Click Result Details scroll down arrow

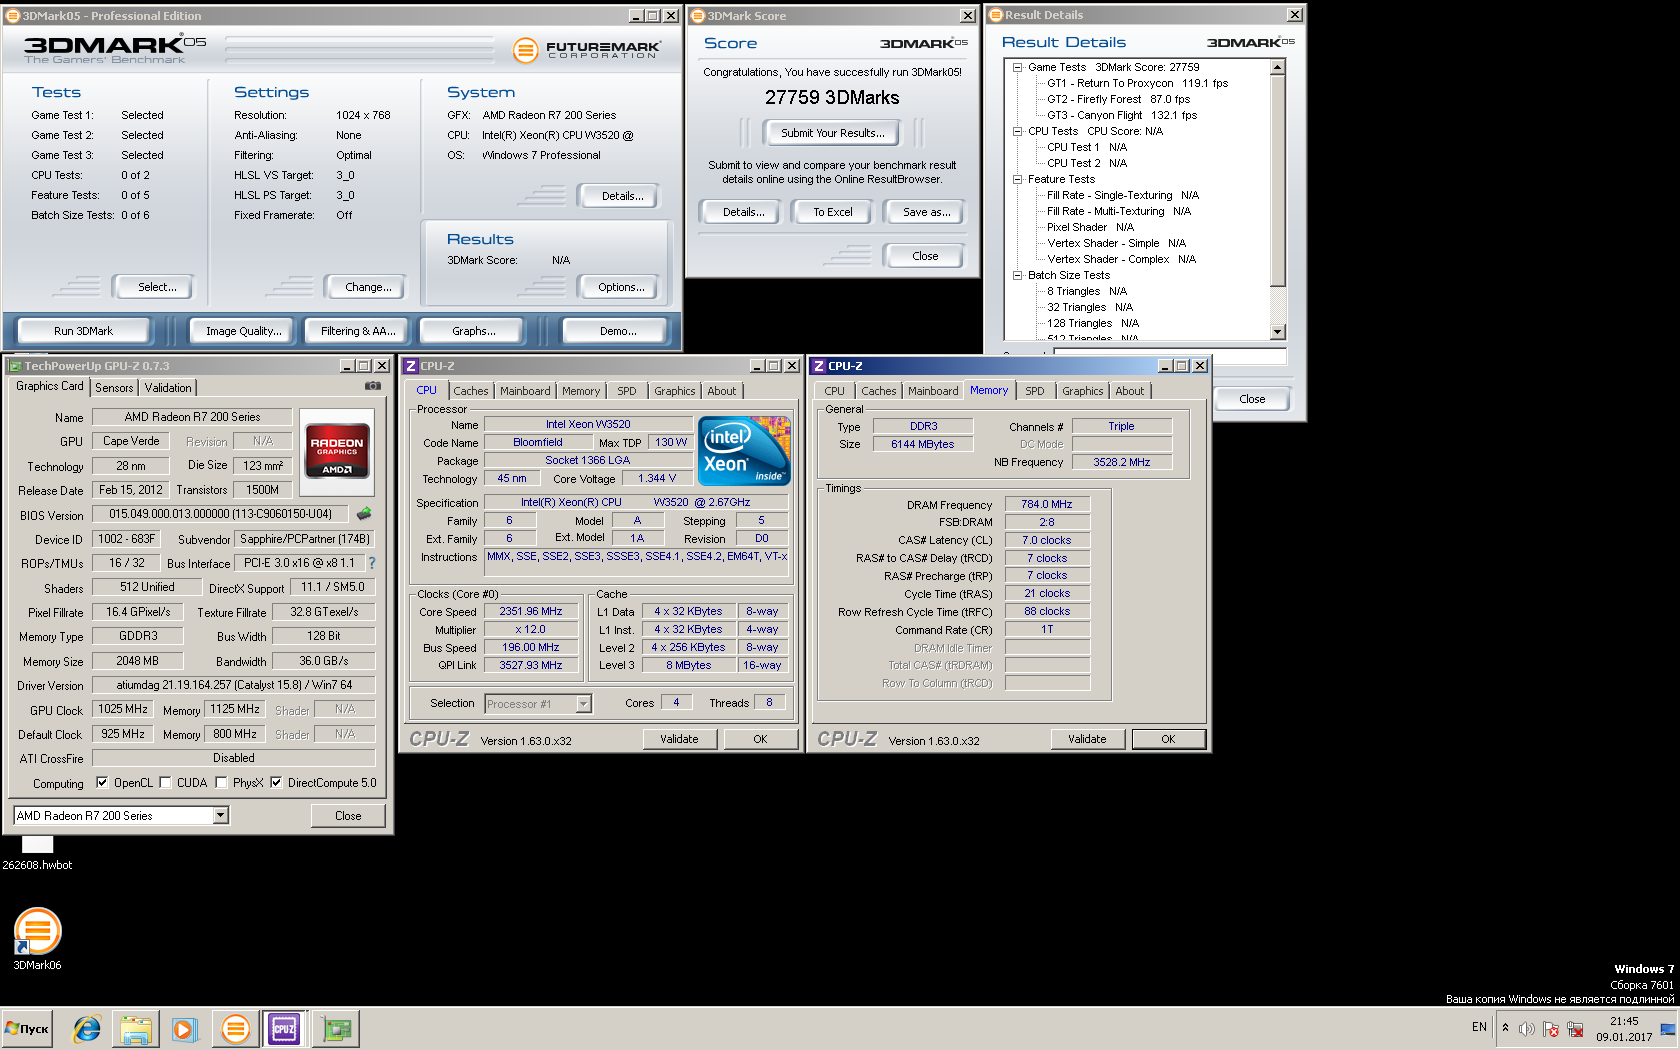tap(1277, 332)
